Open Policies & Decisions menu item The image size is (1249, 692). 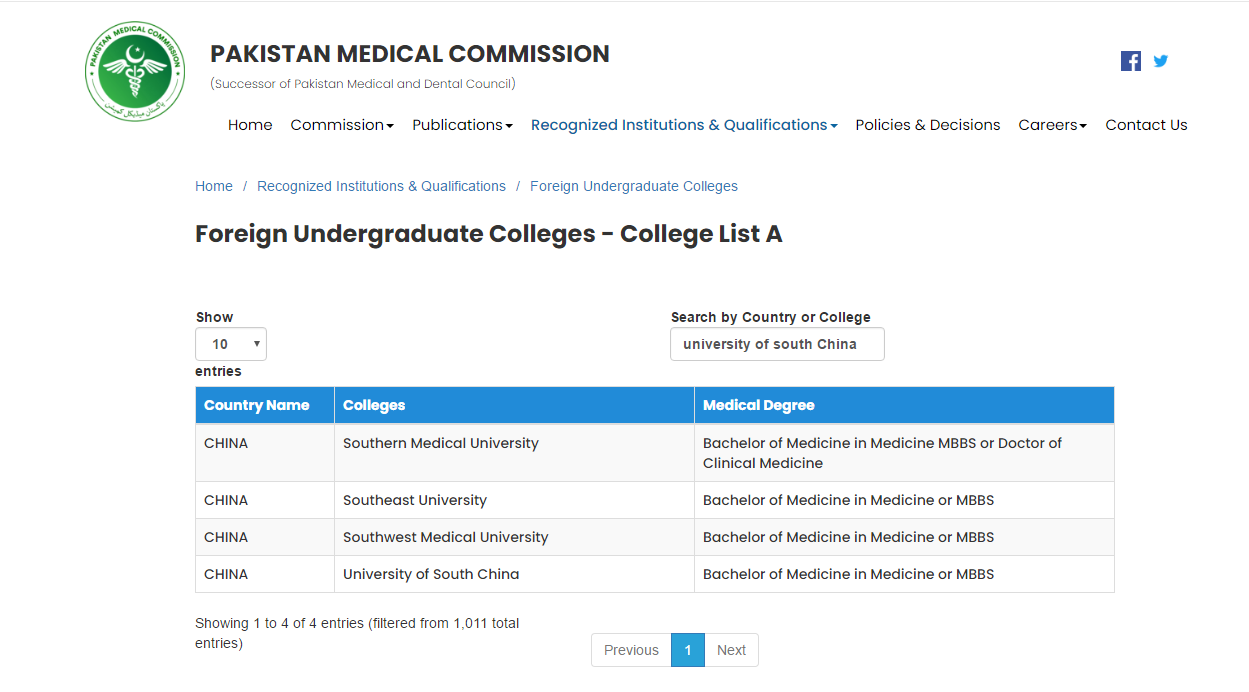click(x=928, y=125)
